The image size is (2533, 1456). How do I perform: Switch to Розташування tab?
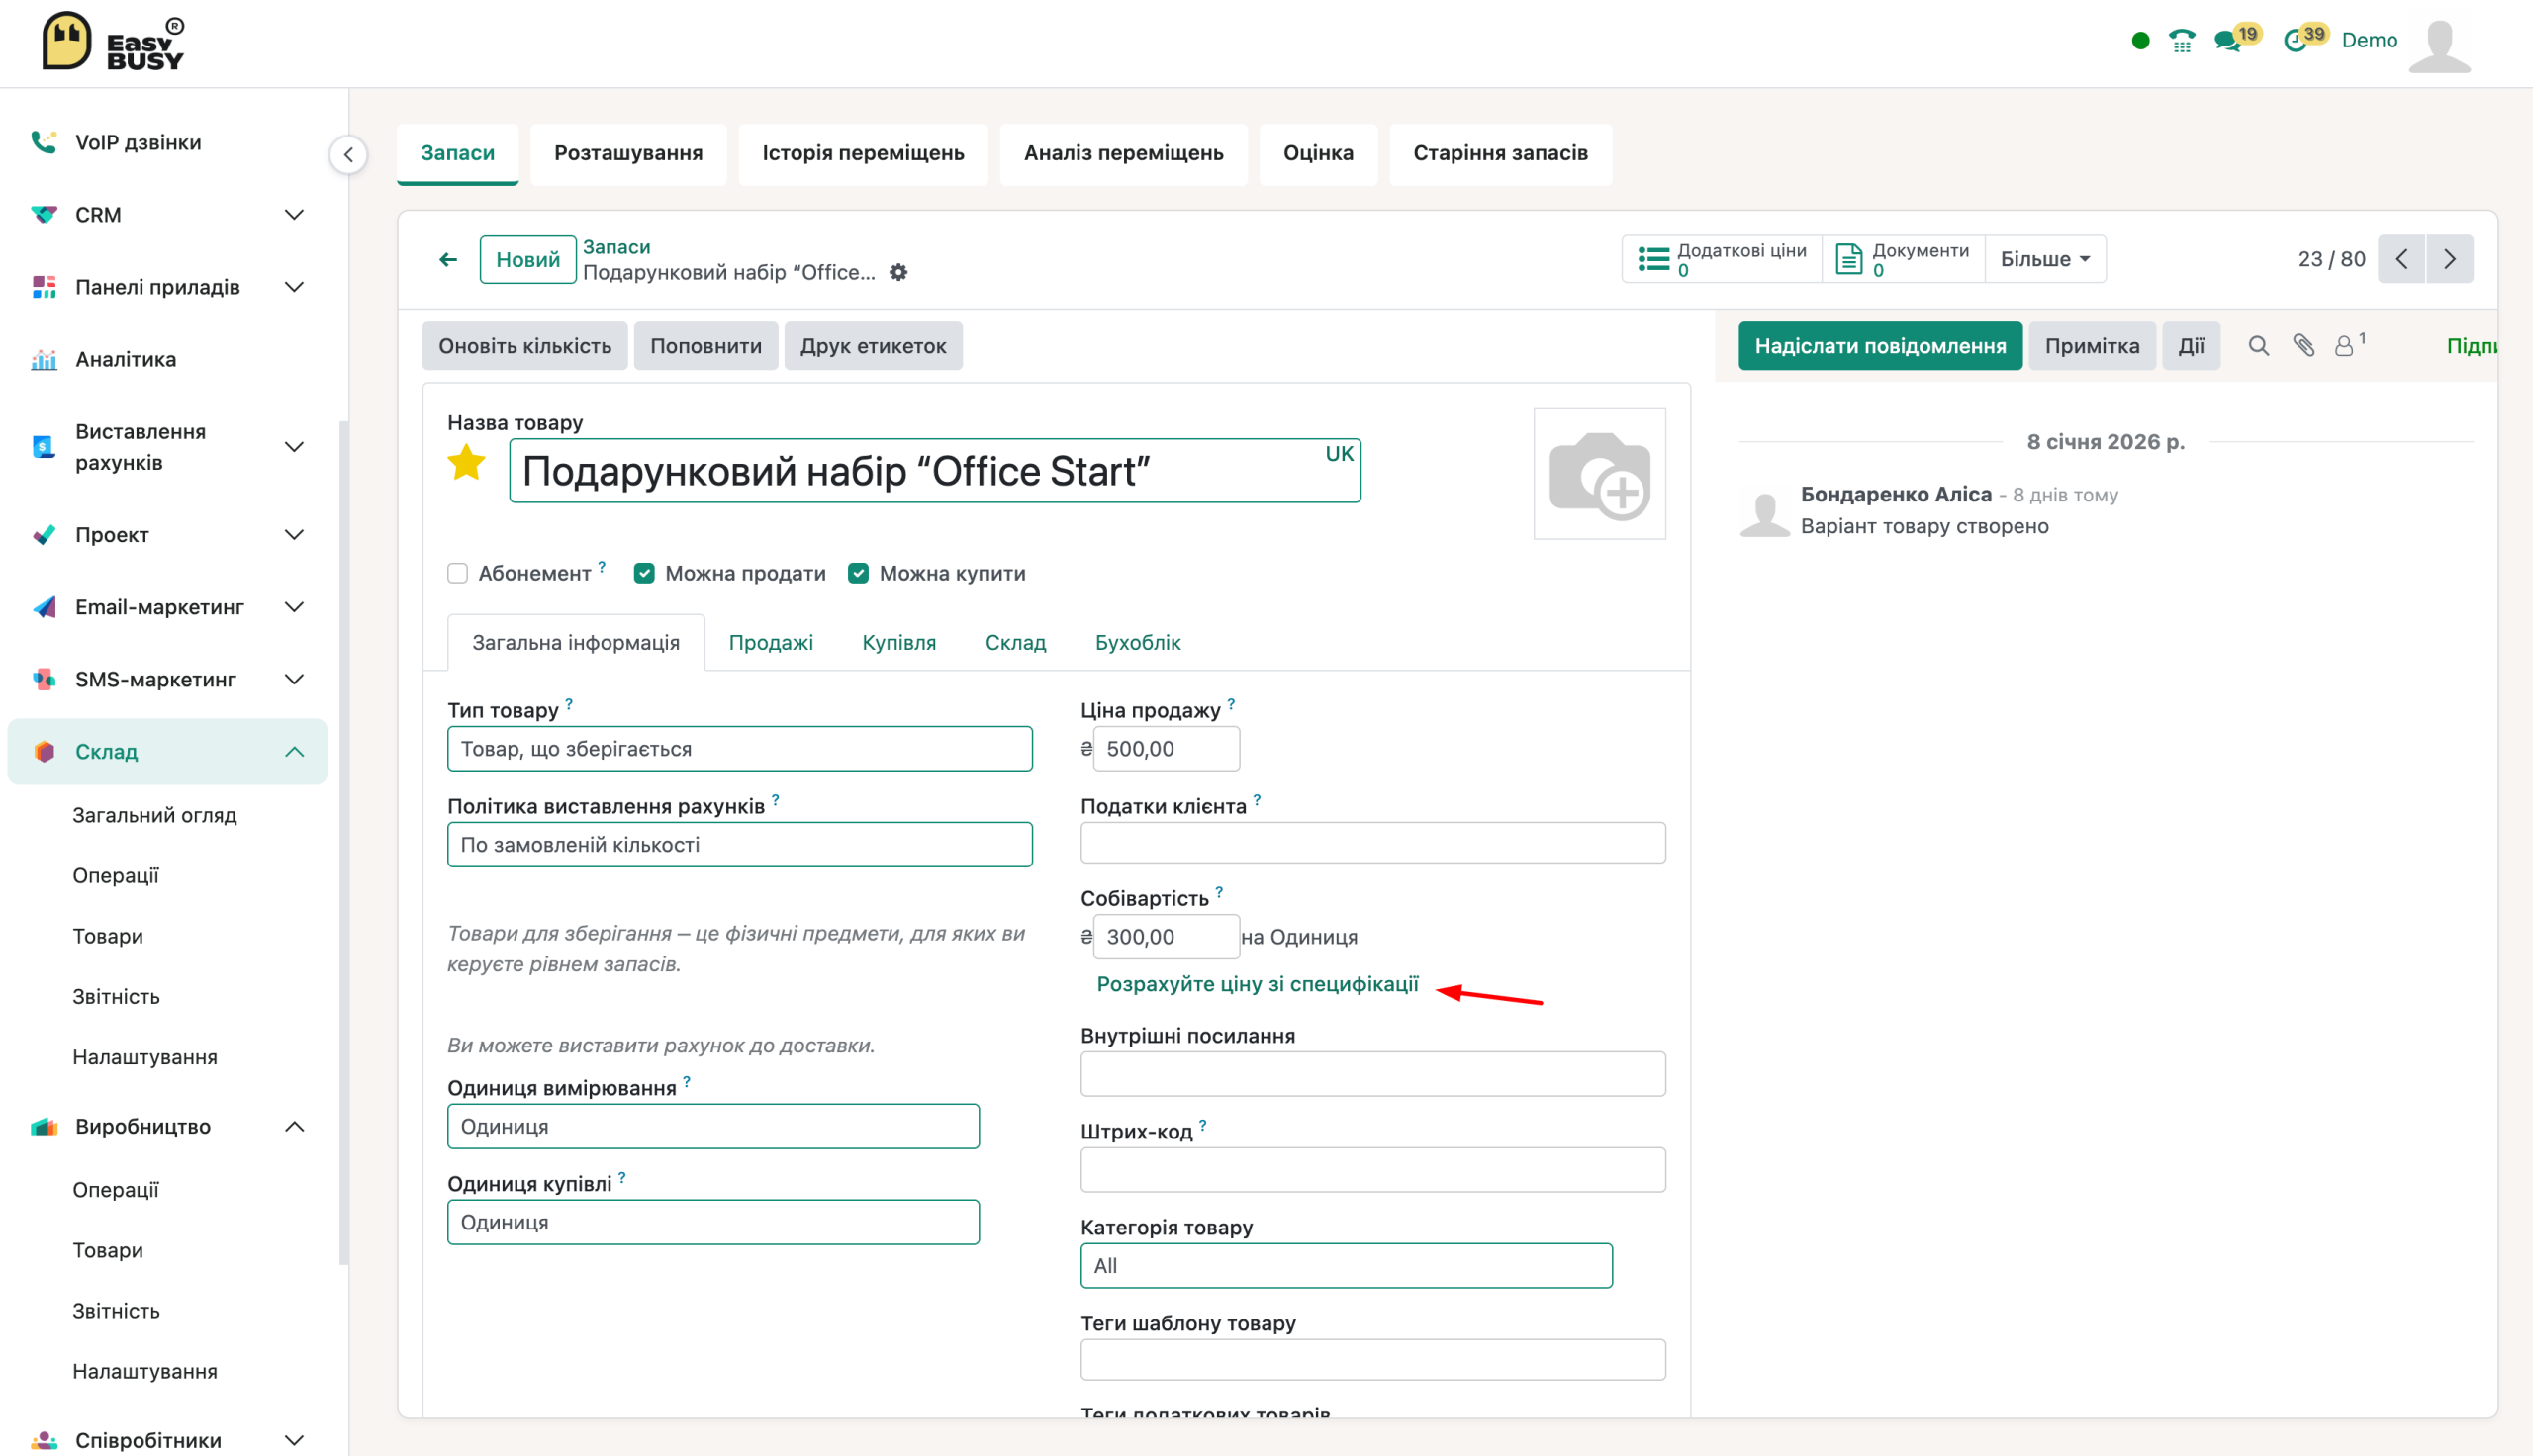628,154
